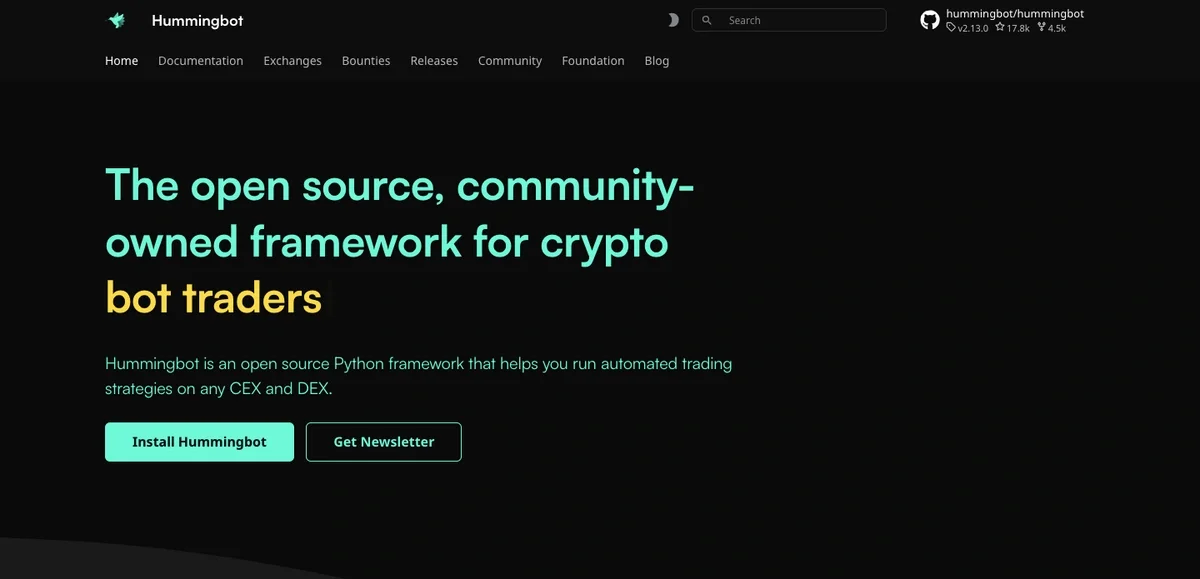Click the fork icon next to 4.5k
The height and width of the screenshot is (579, 1200).
pyautogui.click(x=1041, y=27)
